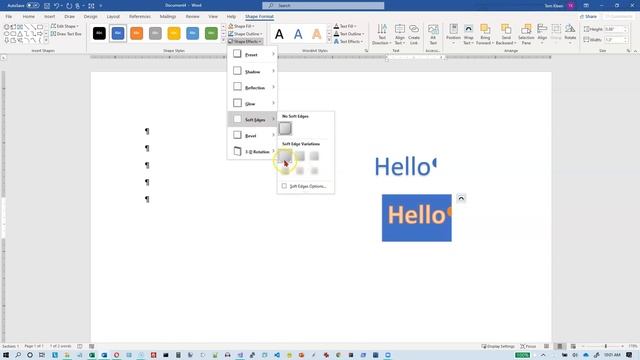Open the Windows Start menu

tap(6, 355)
